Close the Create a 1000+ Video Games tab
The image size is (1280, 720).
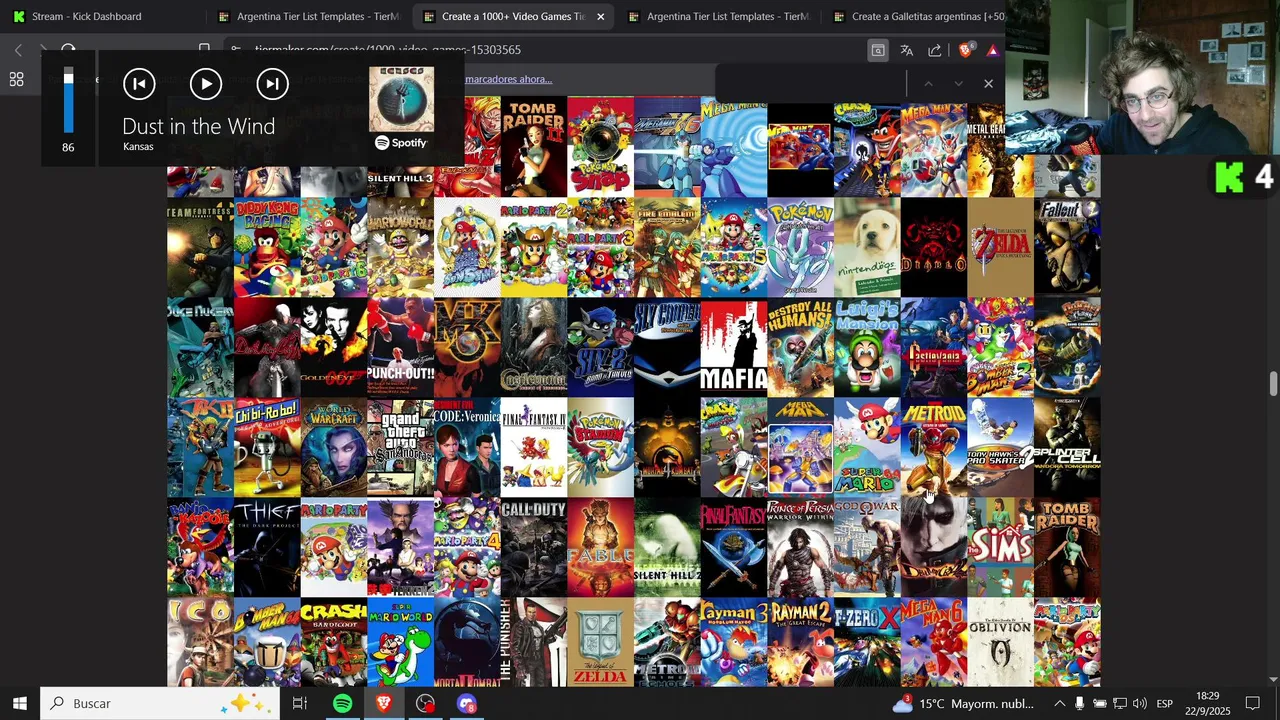600,16
